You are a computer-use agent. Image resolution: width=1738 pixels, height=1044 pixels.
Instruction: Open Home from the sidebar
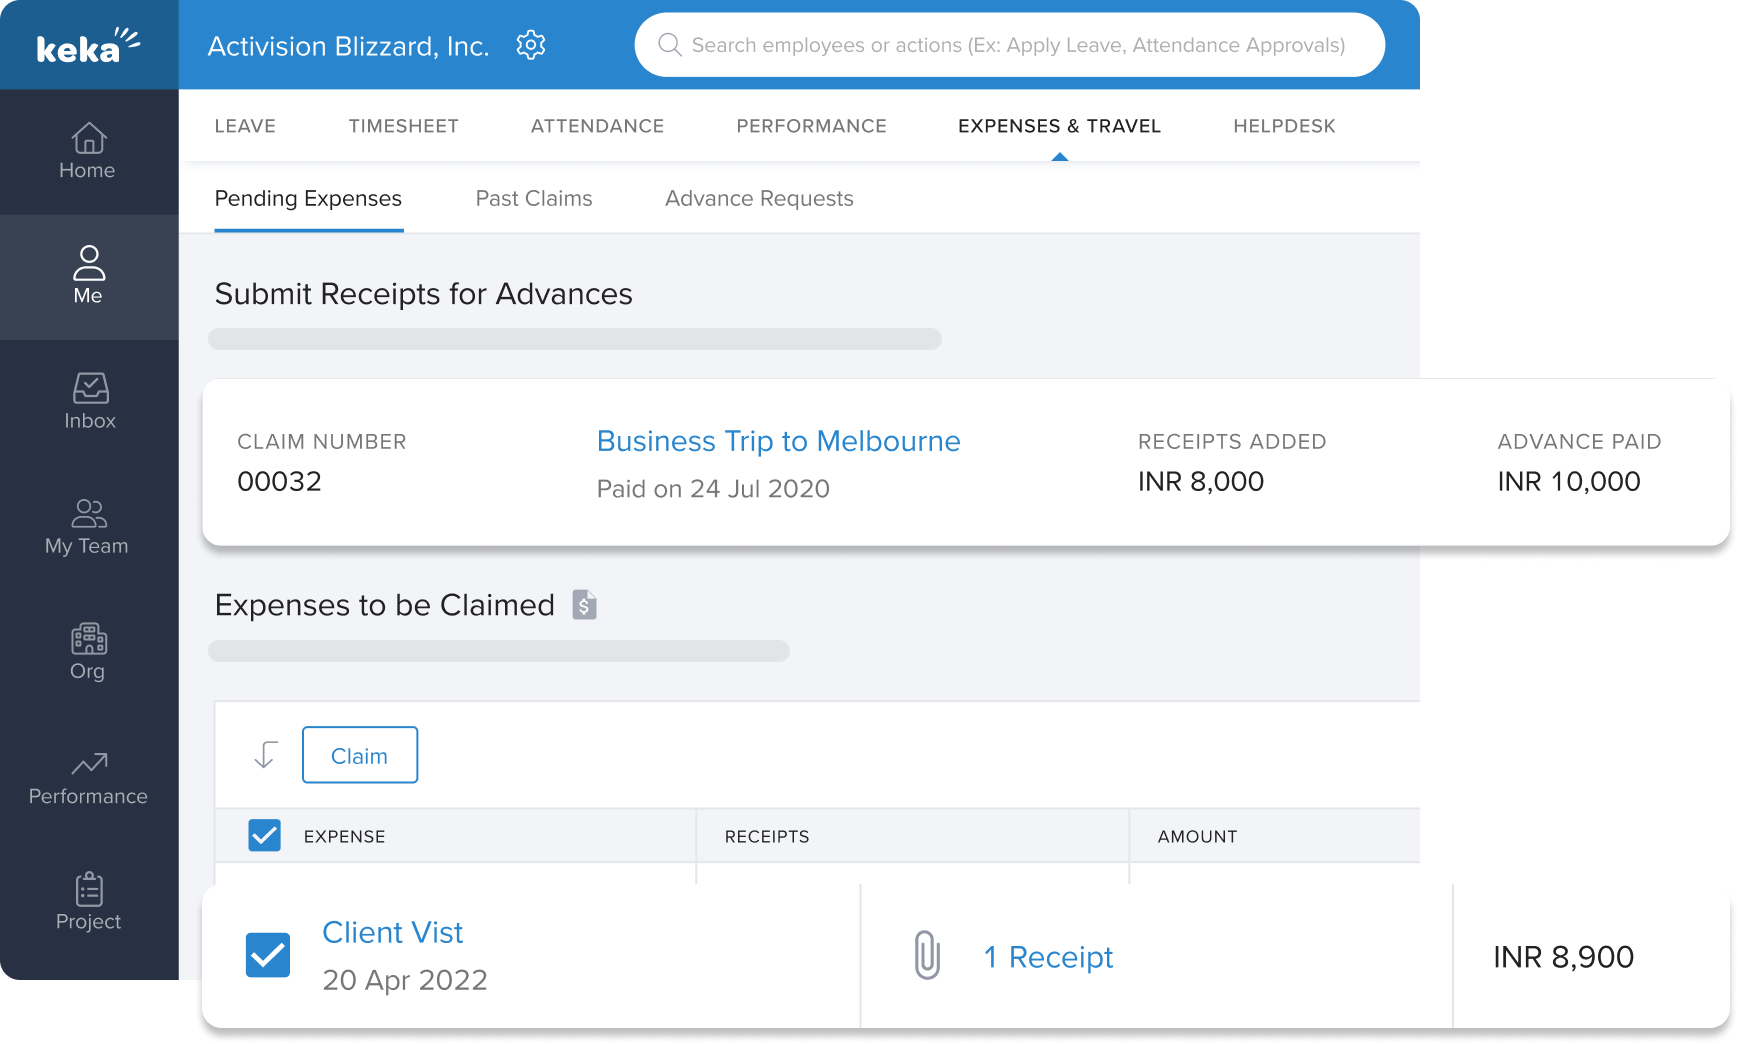tap(87, 152)
